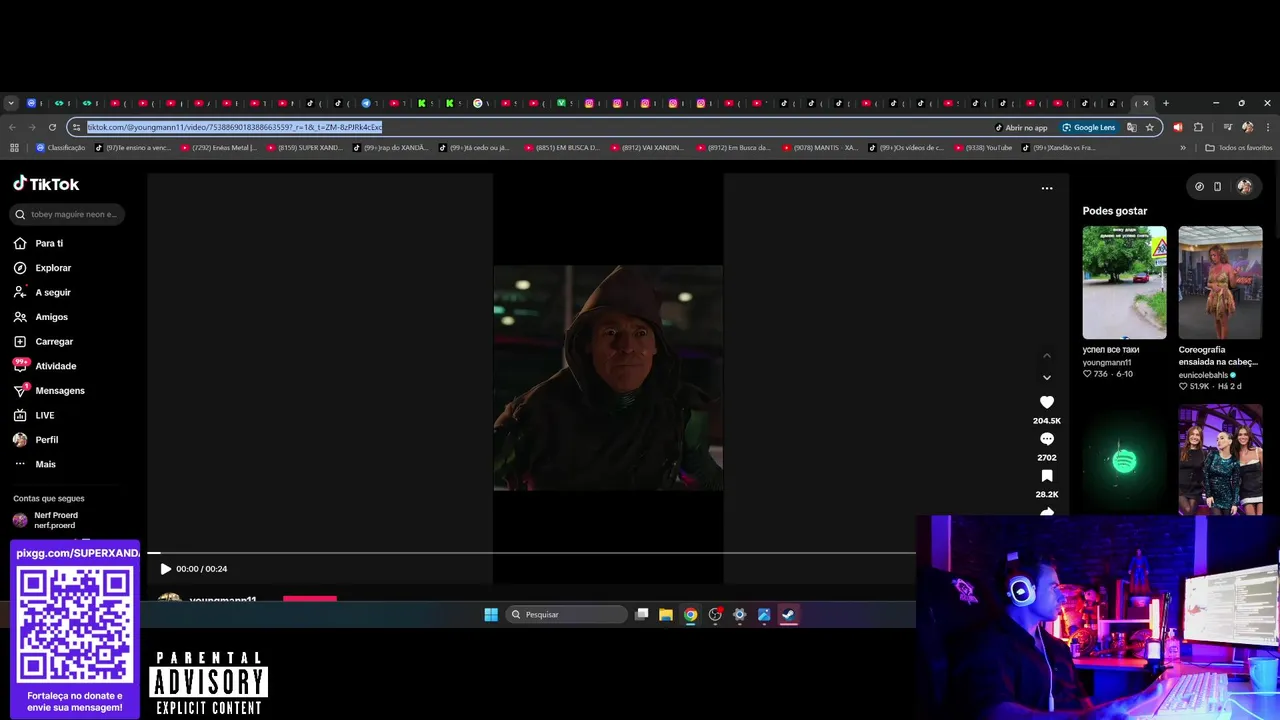Go back in browser history
Viewport: 1280px width, 720px height.
tap(12, 127)
